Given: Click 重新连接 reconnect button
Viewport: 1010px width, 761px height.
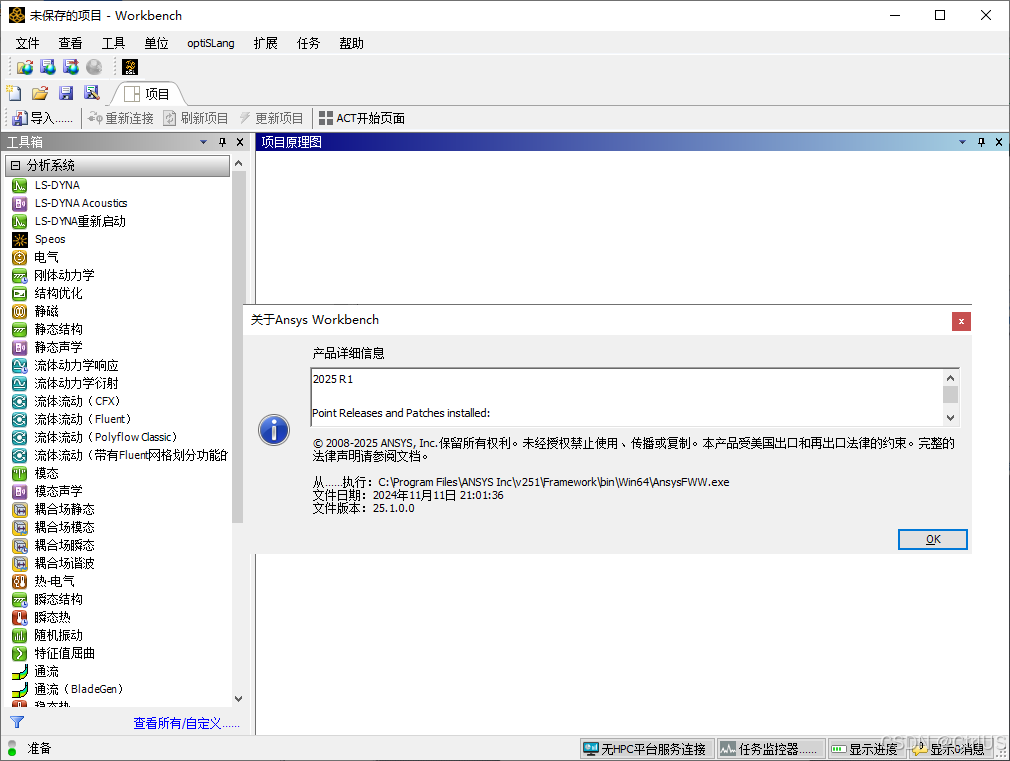Looking at the screenshot, I should click(x=121, y=119).
